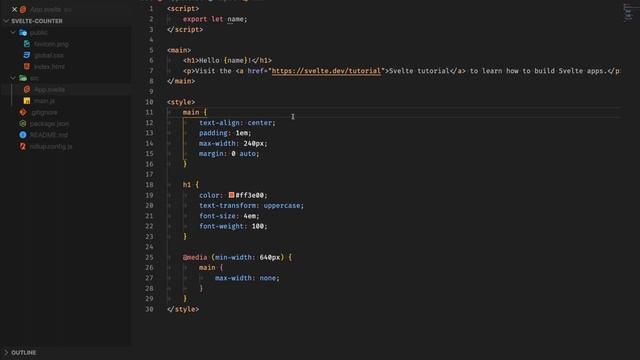Click the {name} expression in the h1
Image resolution: width=640 pixels, height=360 pixels.
coord(236,60)
